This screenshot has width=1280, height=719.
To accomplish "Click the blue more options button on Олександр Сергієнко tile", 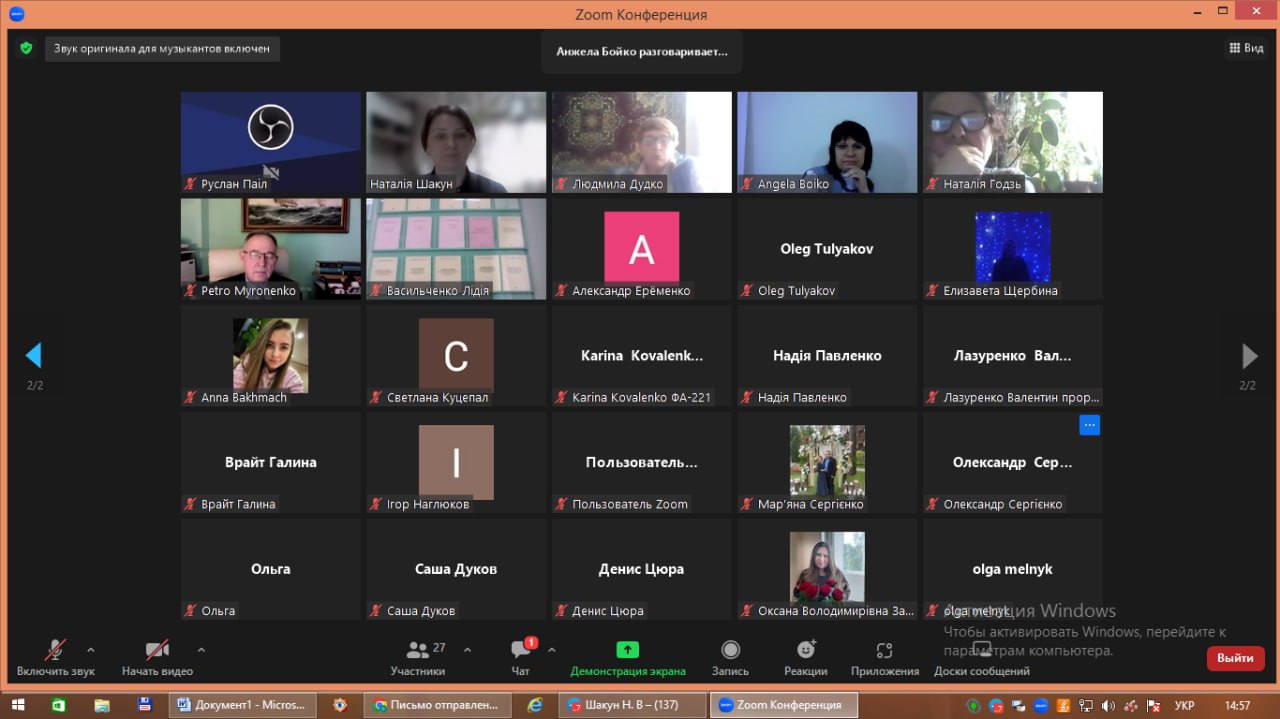I will 1089,425.
